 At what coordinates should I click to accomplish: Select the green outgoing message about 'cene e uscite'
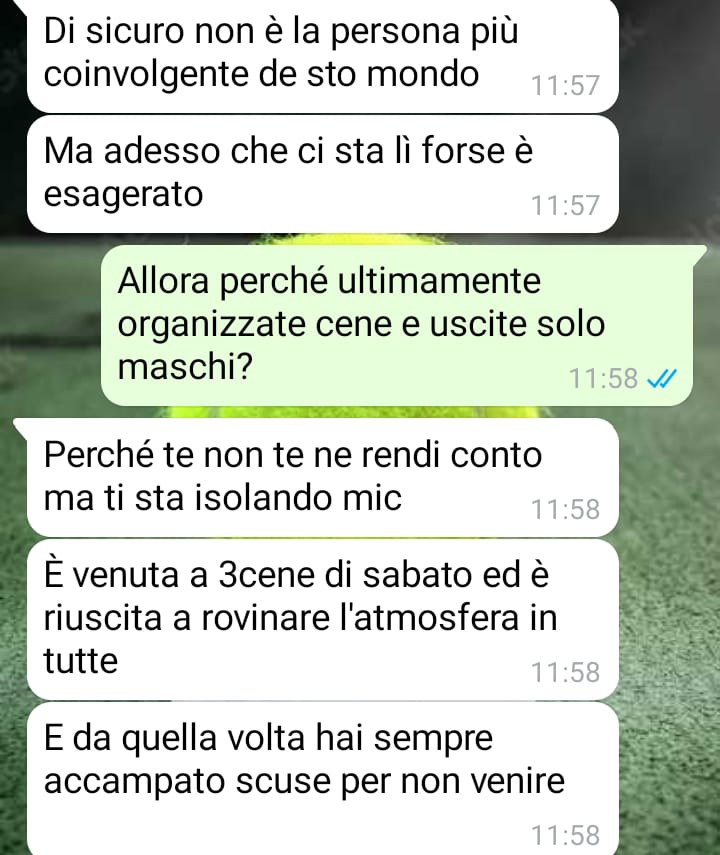[x=397, y=325]
